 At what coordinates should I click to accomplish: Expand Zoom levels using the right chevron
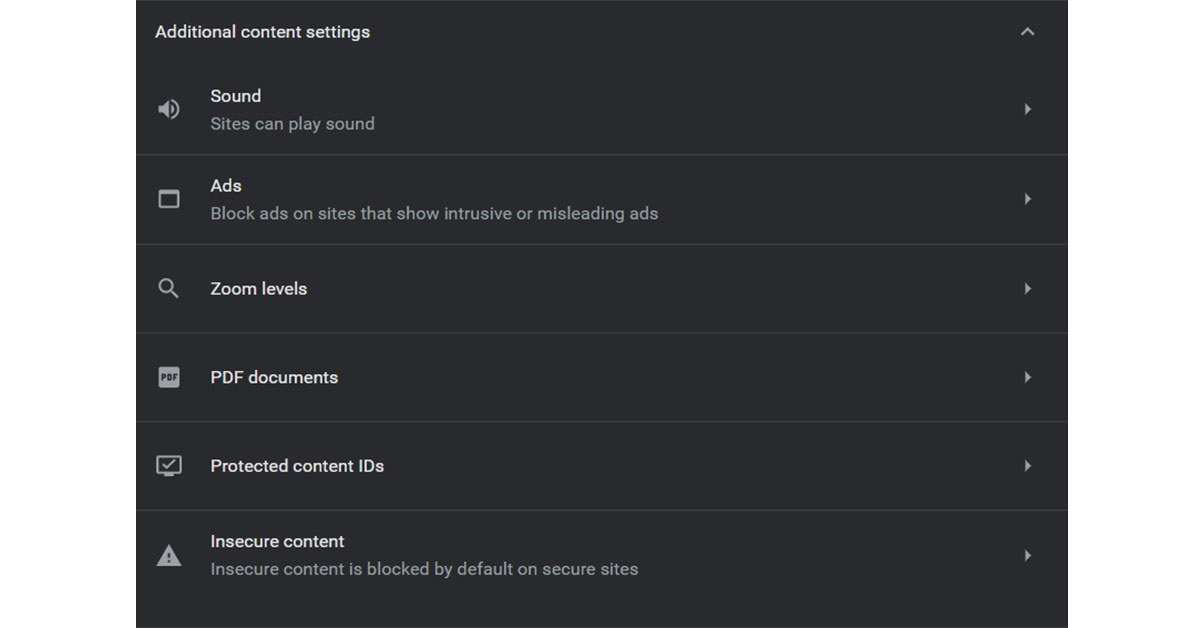click(x=1028, y=288)
